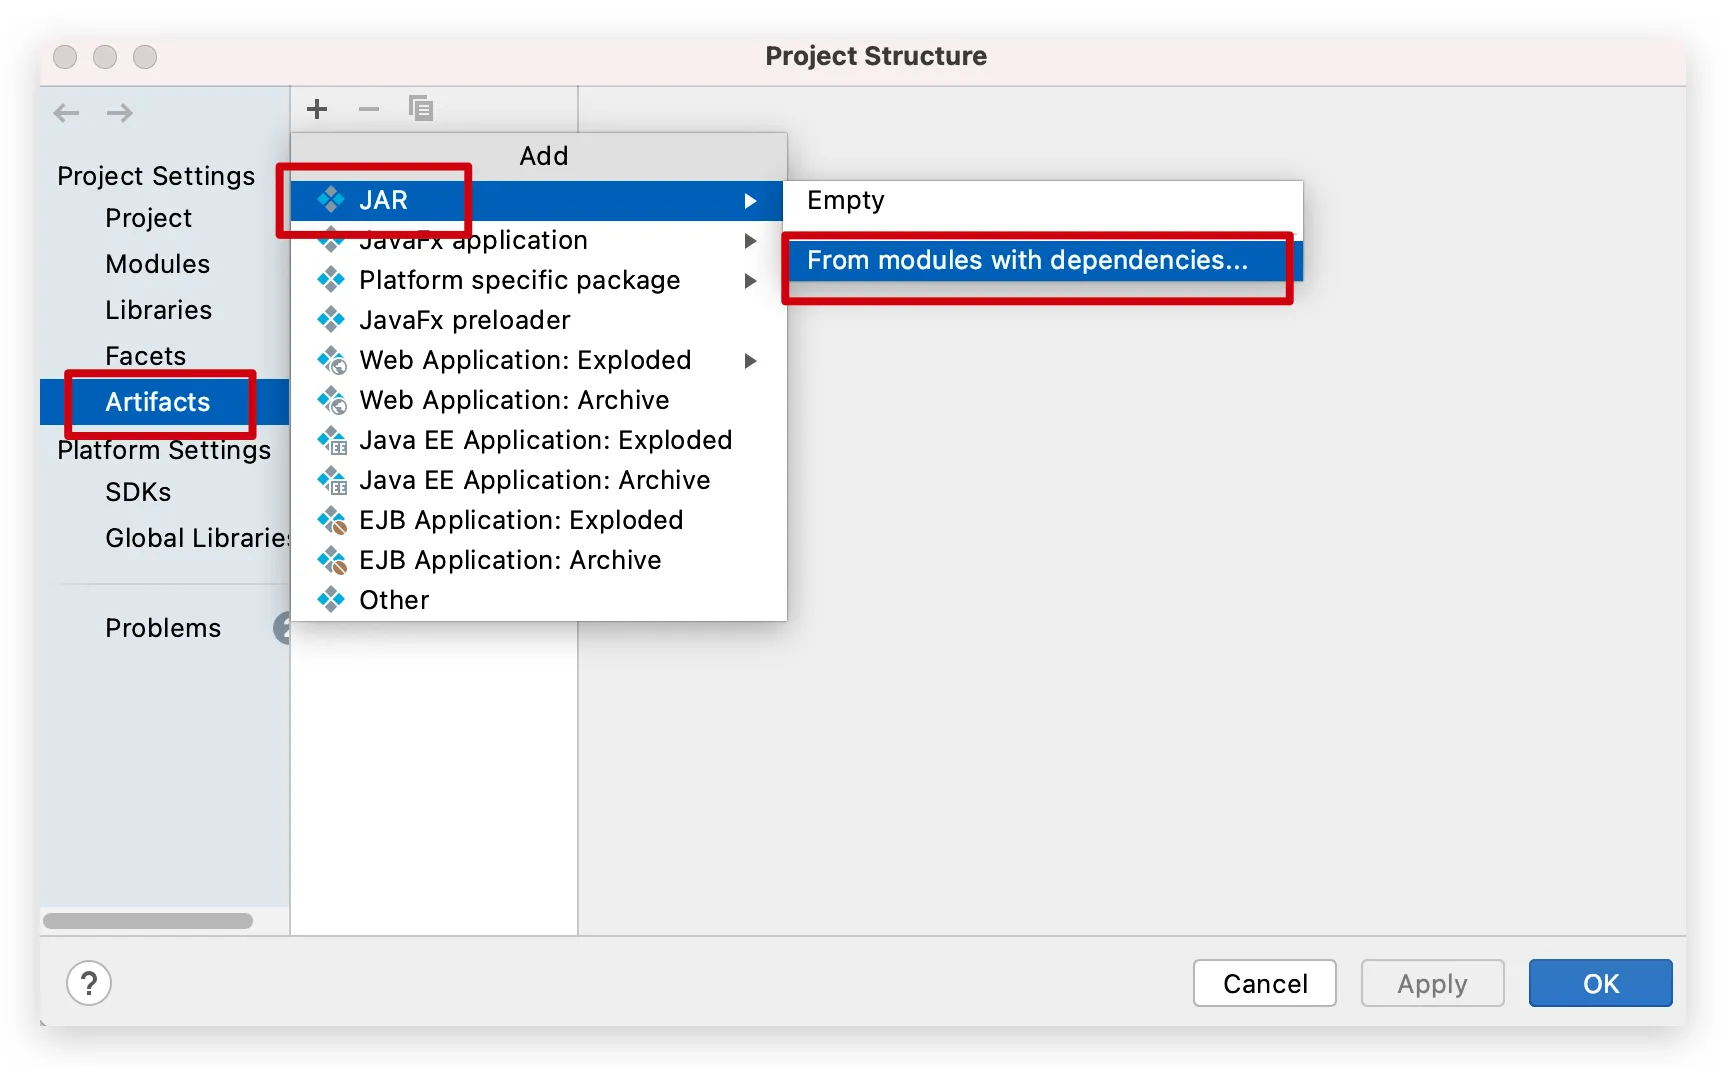Open the question mark help icon
Screen dimensions: 1726x1066
(x=89, y=984)
